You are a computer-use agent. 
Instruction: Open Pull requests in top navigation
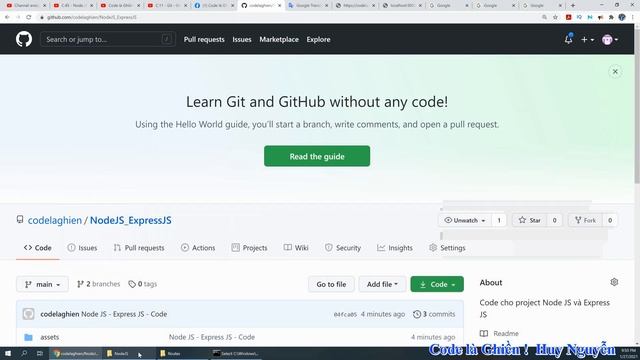point(204,40)
